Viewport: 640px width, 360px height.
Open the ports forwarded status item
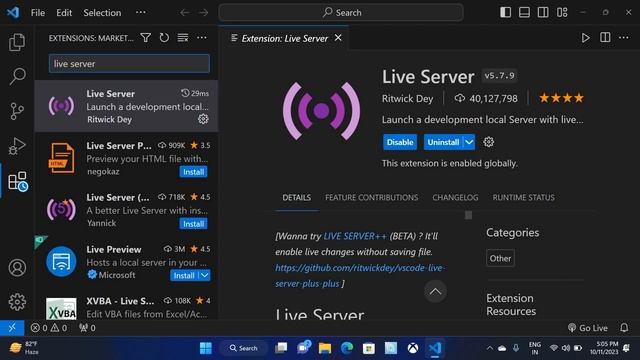tap(87, 328)
